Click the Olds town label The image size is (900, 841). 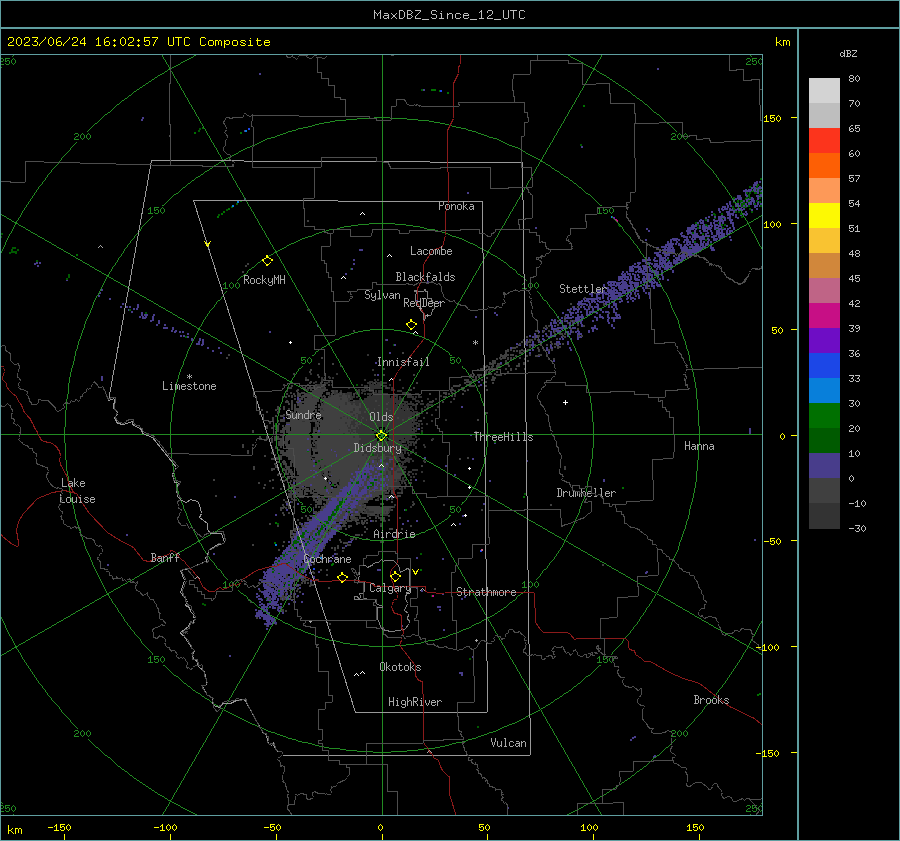pyautogui.click(x=381, y=417)
